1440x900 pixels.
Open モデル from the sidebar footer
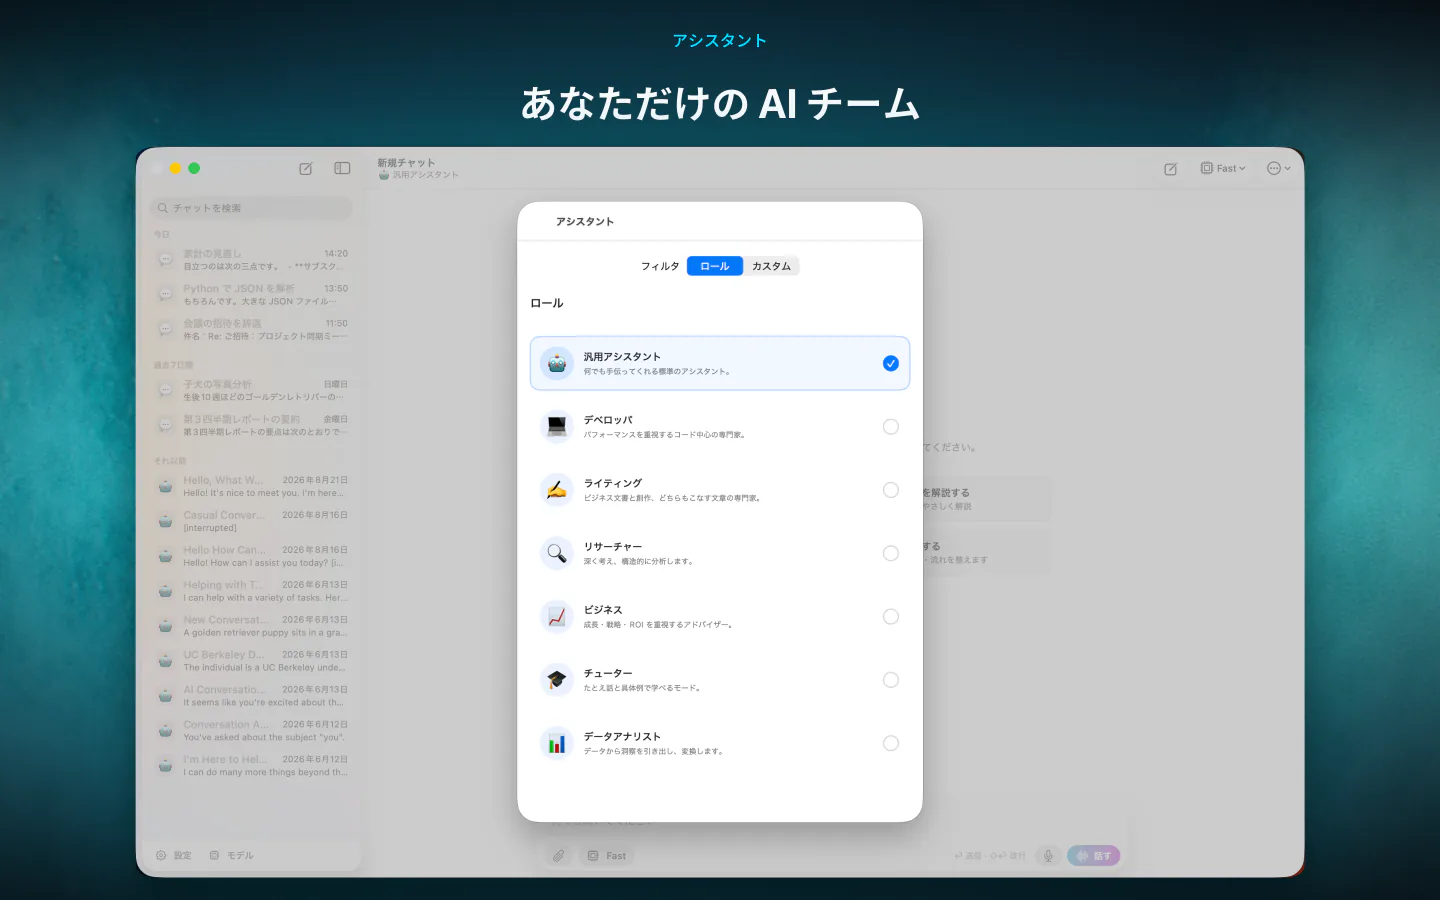pyautogui.click(x=232, y=856)
